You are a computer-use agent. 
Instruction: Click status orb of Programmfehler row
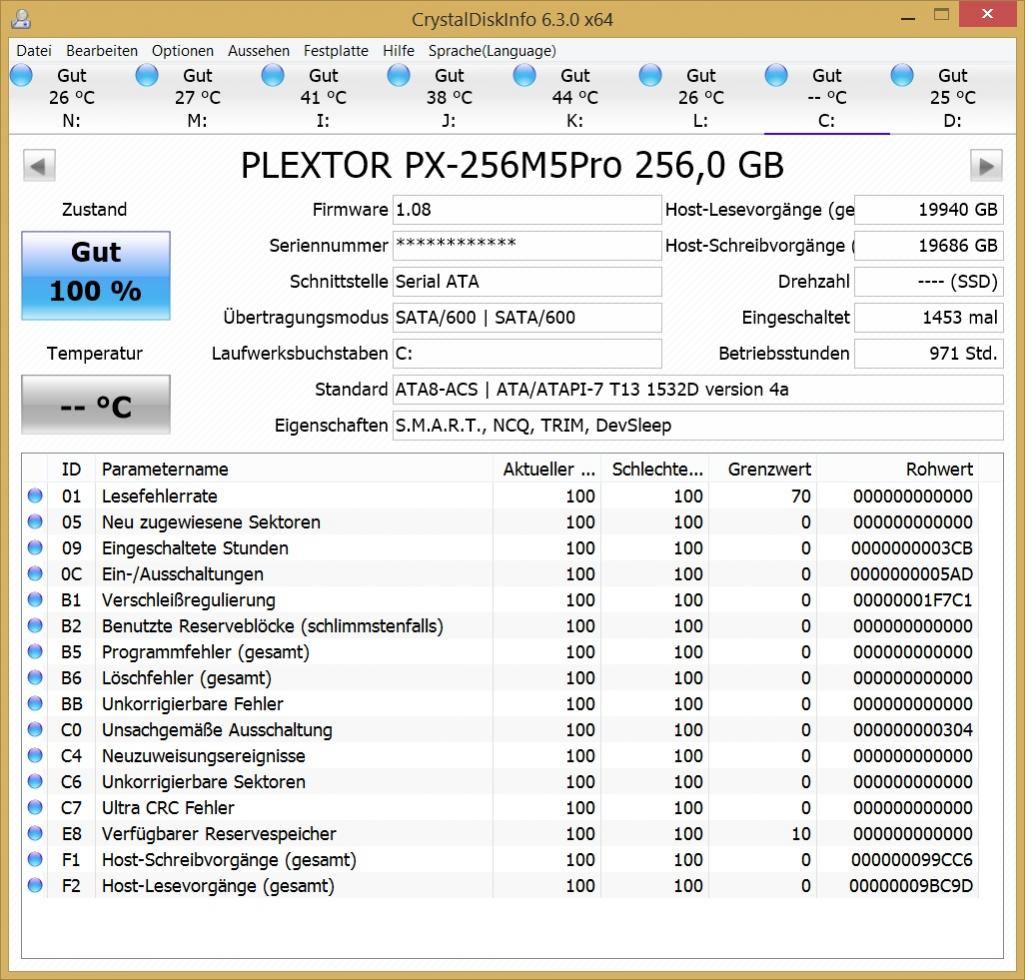coord(35,651)
